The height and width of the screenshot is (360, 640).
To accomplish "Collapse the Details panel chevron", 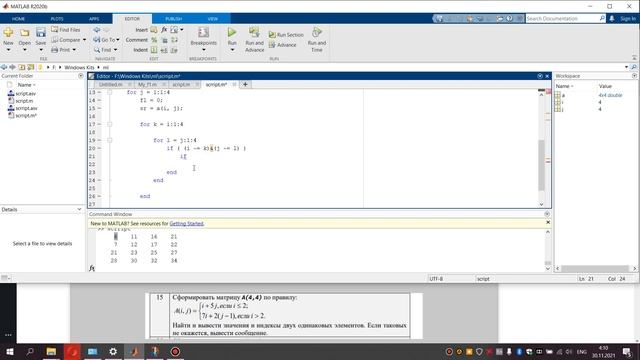I will (79, 209).
